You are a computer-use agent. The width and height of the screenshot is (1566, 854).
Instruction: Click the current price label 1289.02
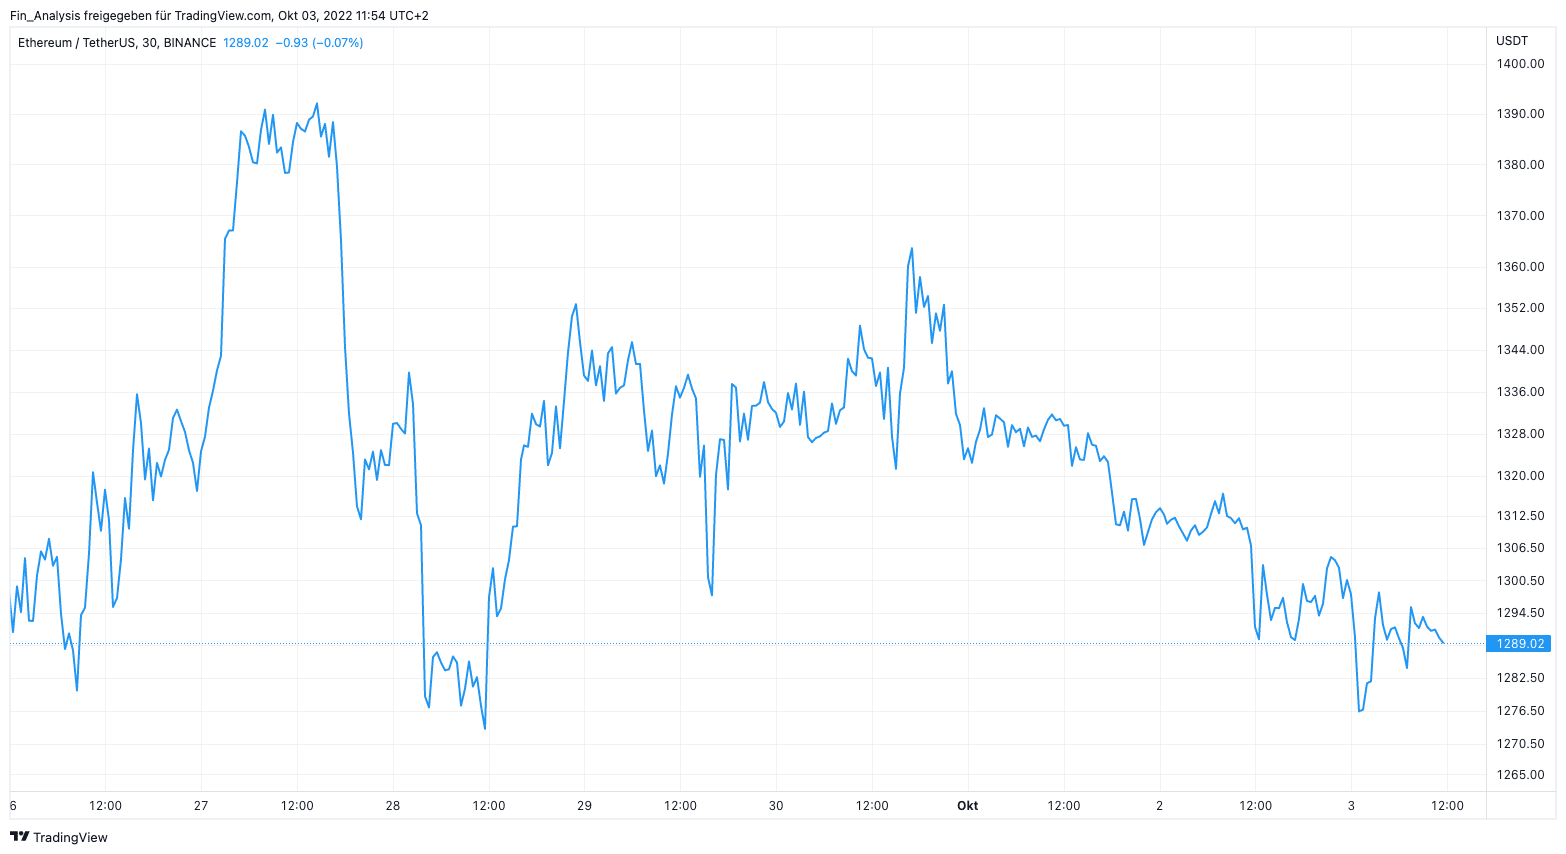pos(1520,644)
